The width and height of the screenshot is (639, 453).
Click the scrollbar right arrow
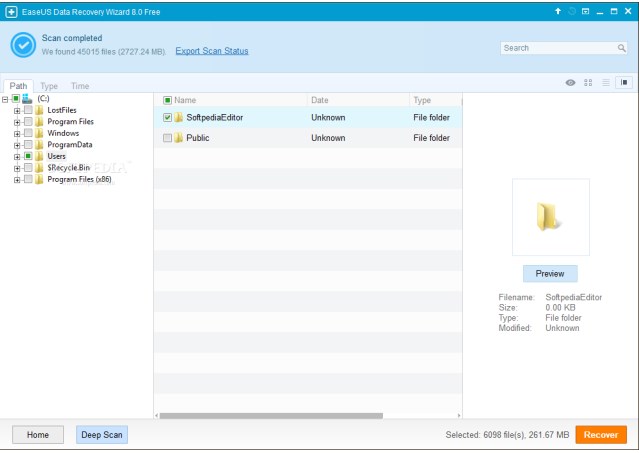pyautogui.click(x=459, y=416)
